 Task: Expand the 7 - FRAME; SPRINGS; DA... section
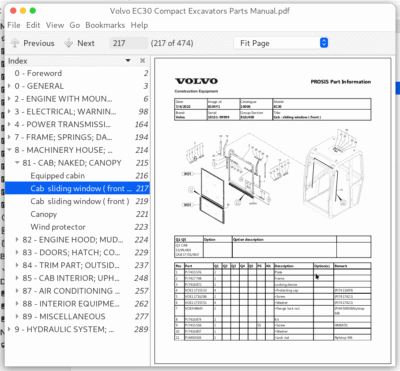[9, 137]
